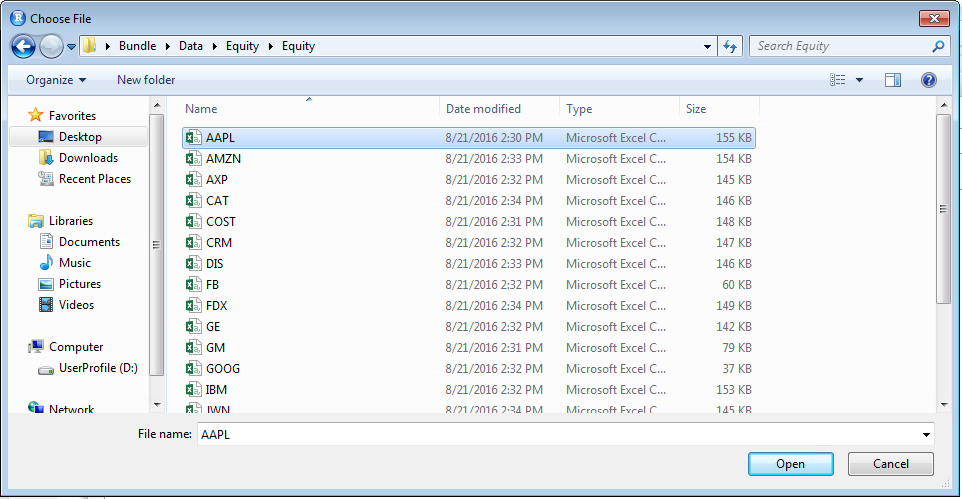Click the folder icon in address bar
Image resolution: width=962 pixels, height=499 pixels.
point(90,46)
